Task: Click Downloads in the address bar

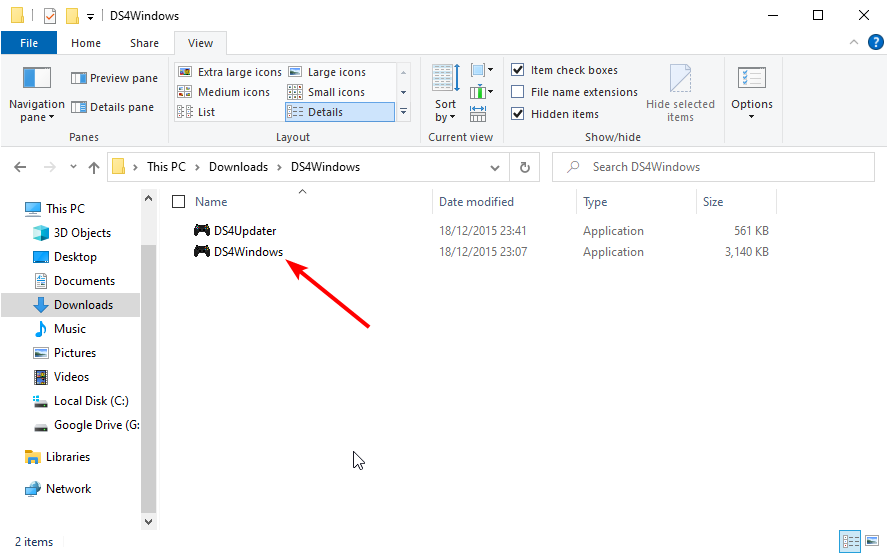Action: click(238, 167)
